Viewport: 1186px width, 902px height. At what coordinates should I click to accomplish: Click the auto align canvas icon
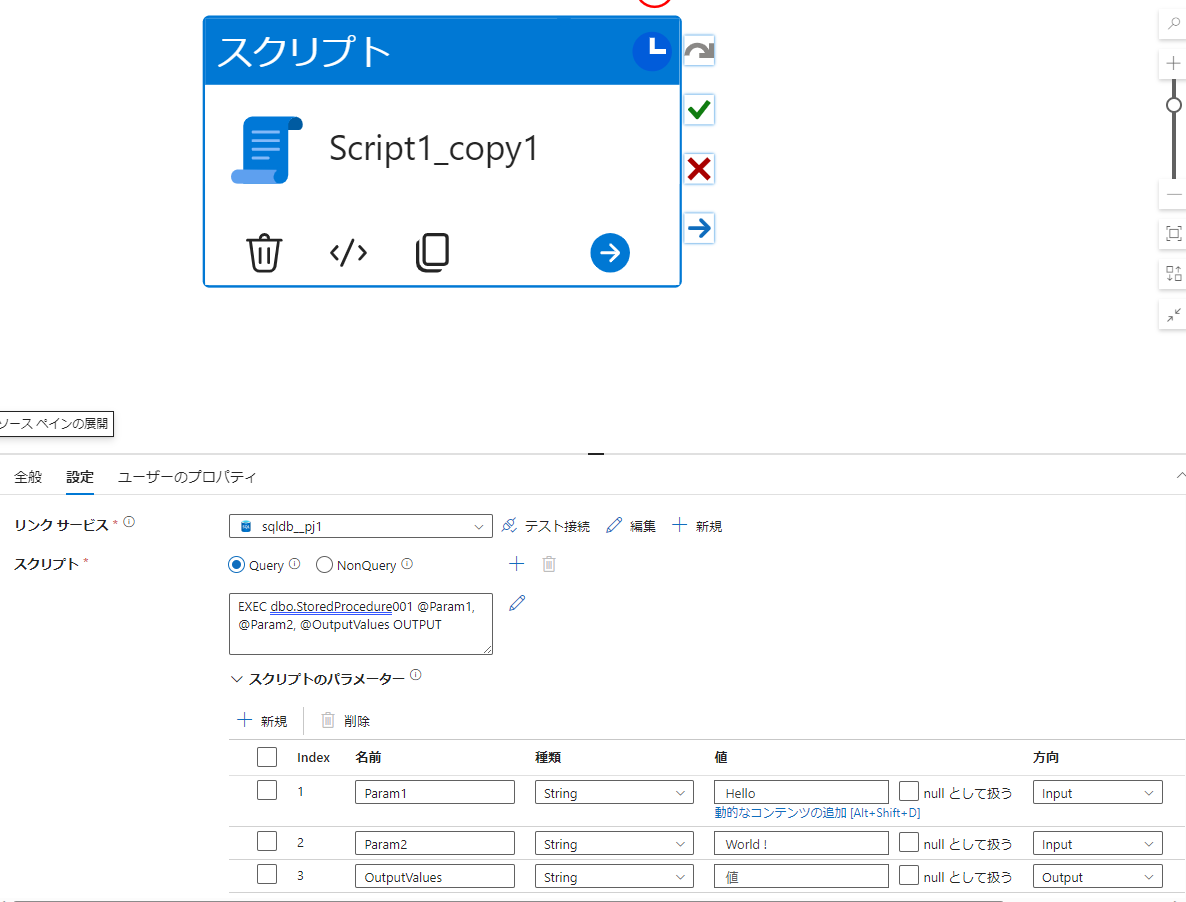[x=1172, y=274]
